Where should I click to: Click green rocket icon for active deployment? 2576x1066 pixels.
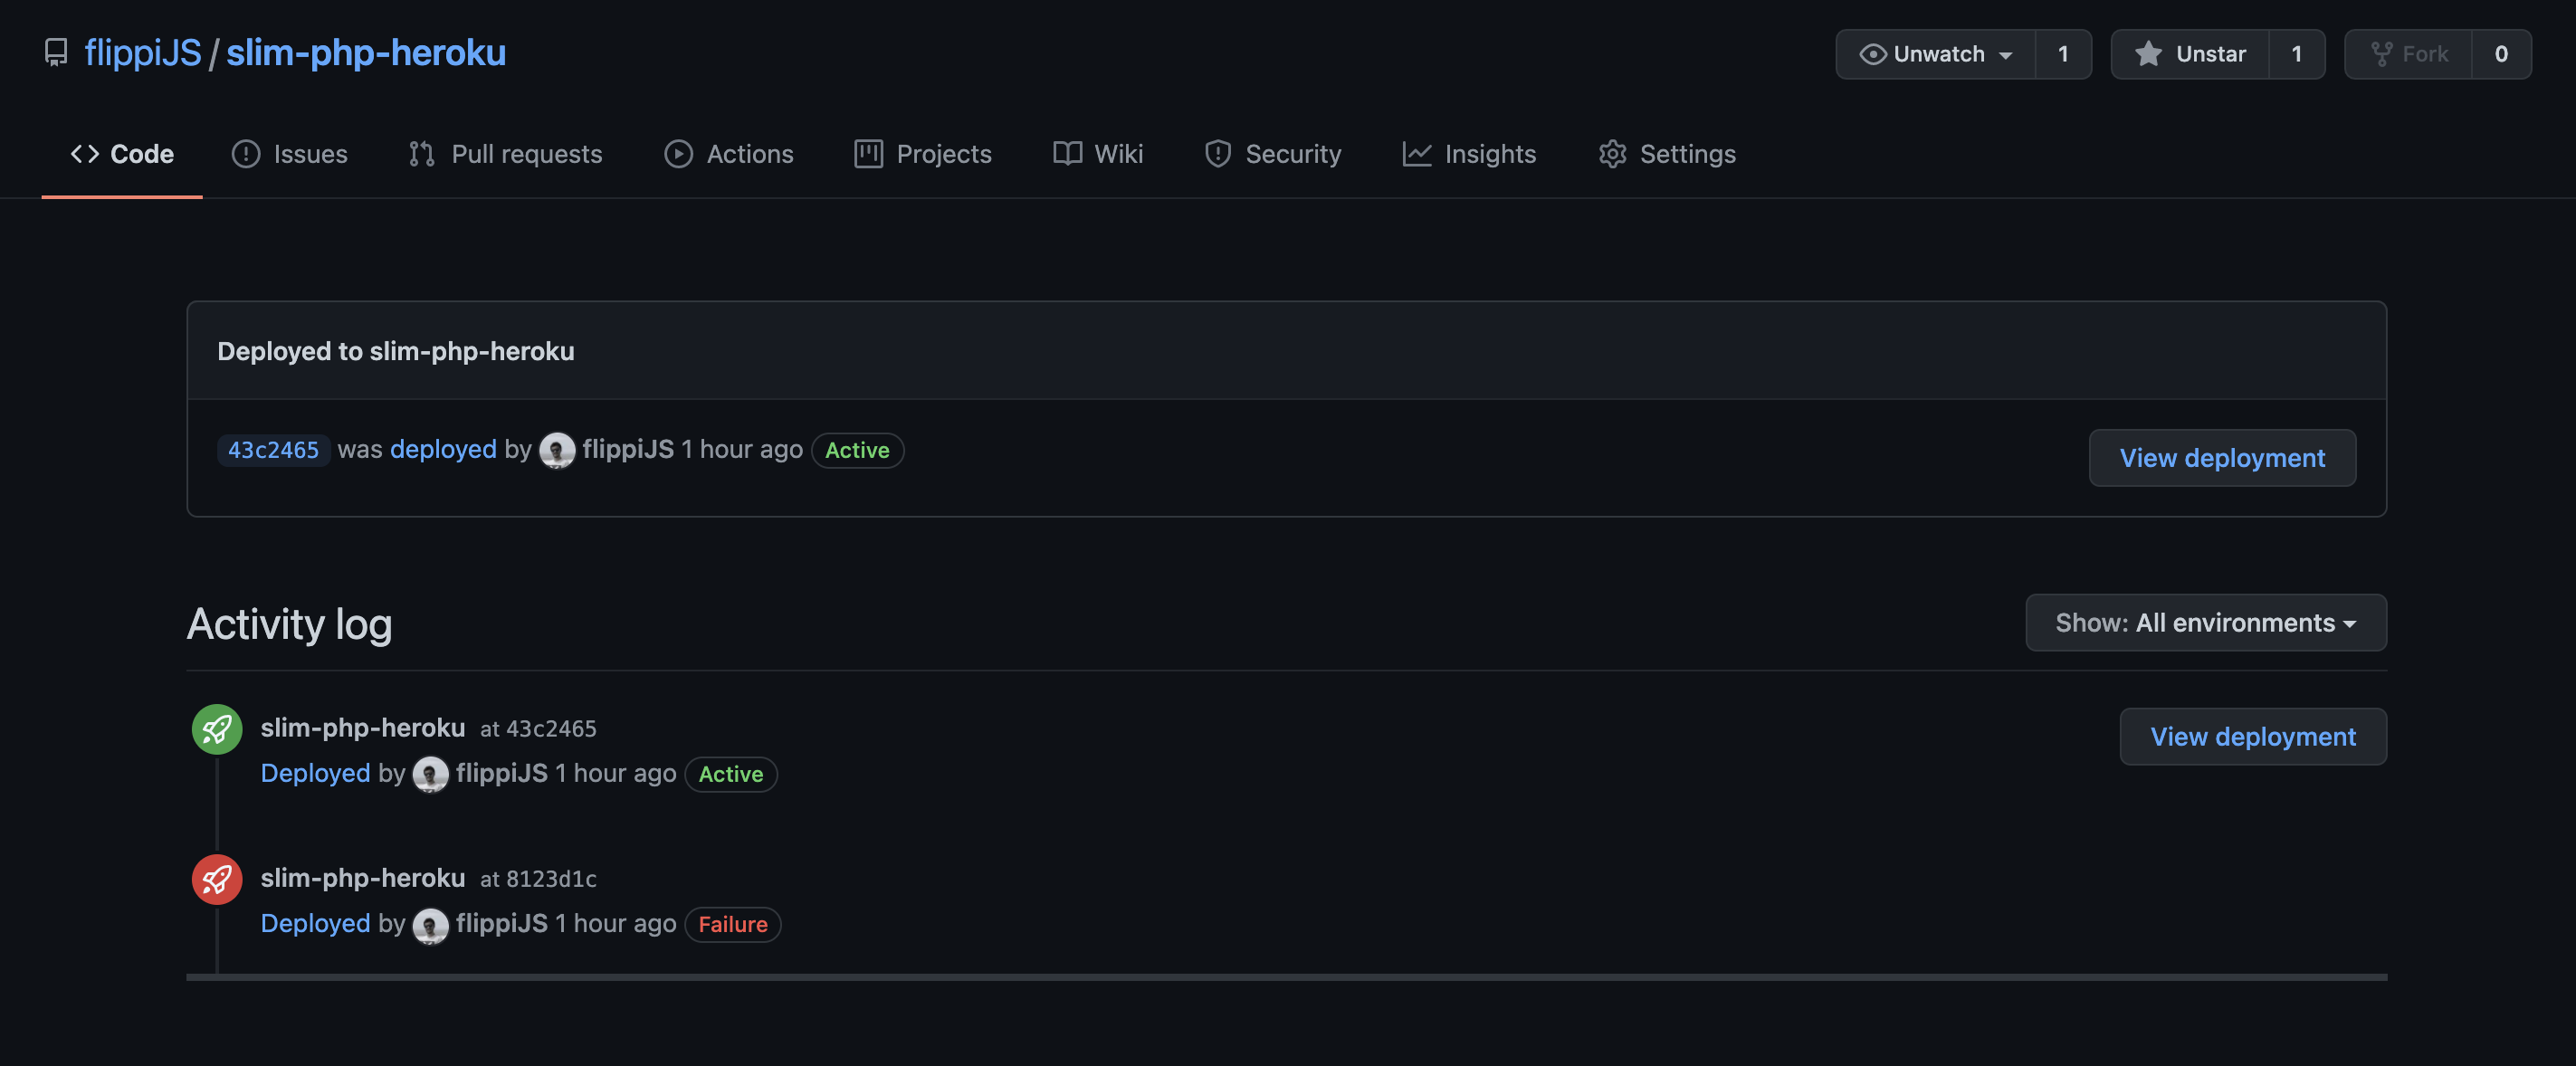pos(217,729)
